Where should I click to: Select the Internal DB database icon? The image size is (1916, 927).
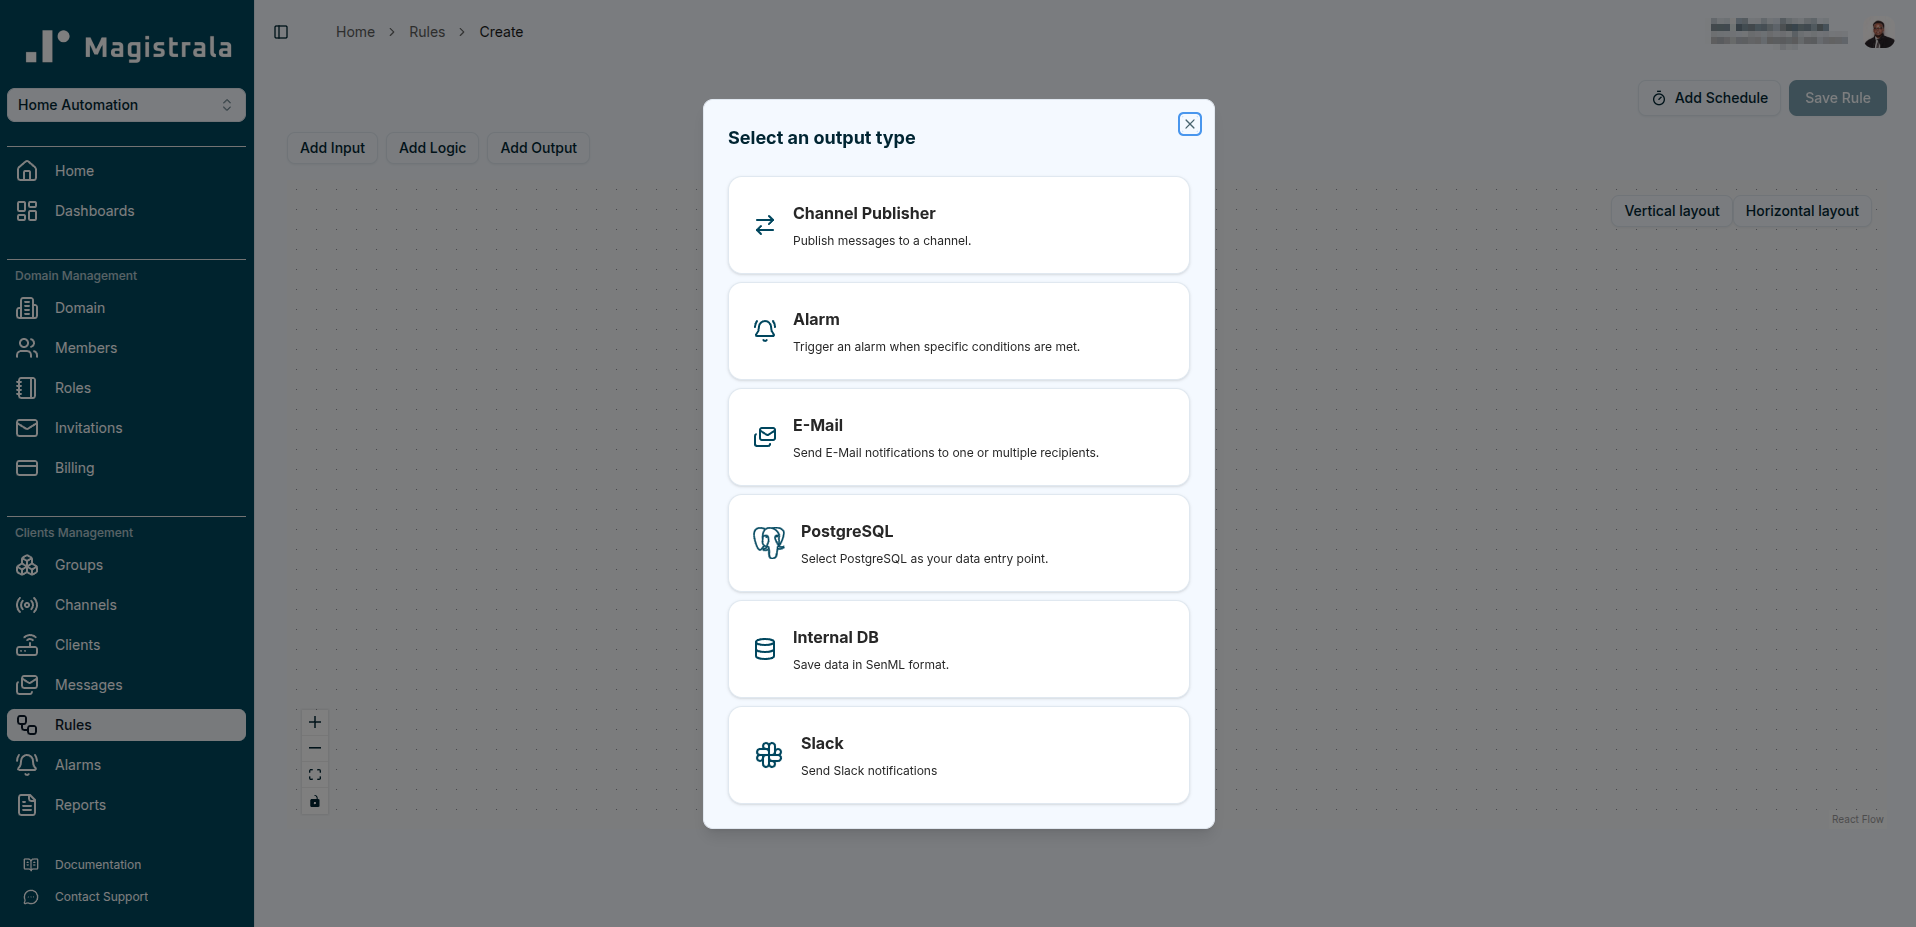click(x=764, y=649)
